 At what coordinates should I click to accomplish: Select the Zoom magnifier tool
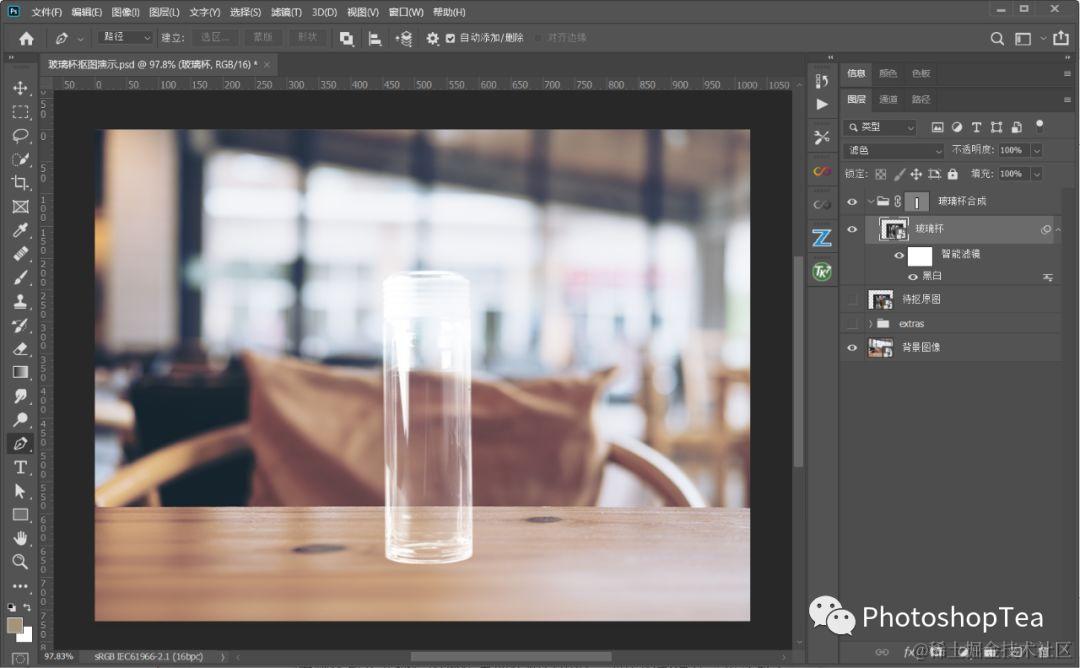[20, 561]
